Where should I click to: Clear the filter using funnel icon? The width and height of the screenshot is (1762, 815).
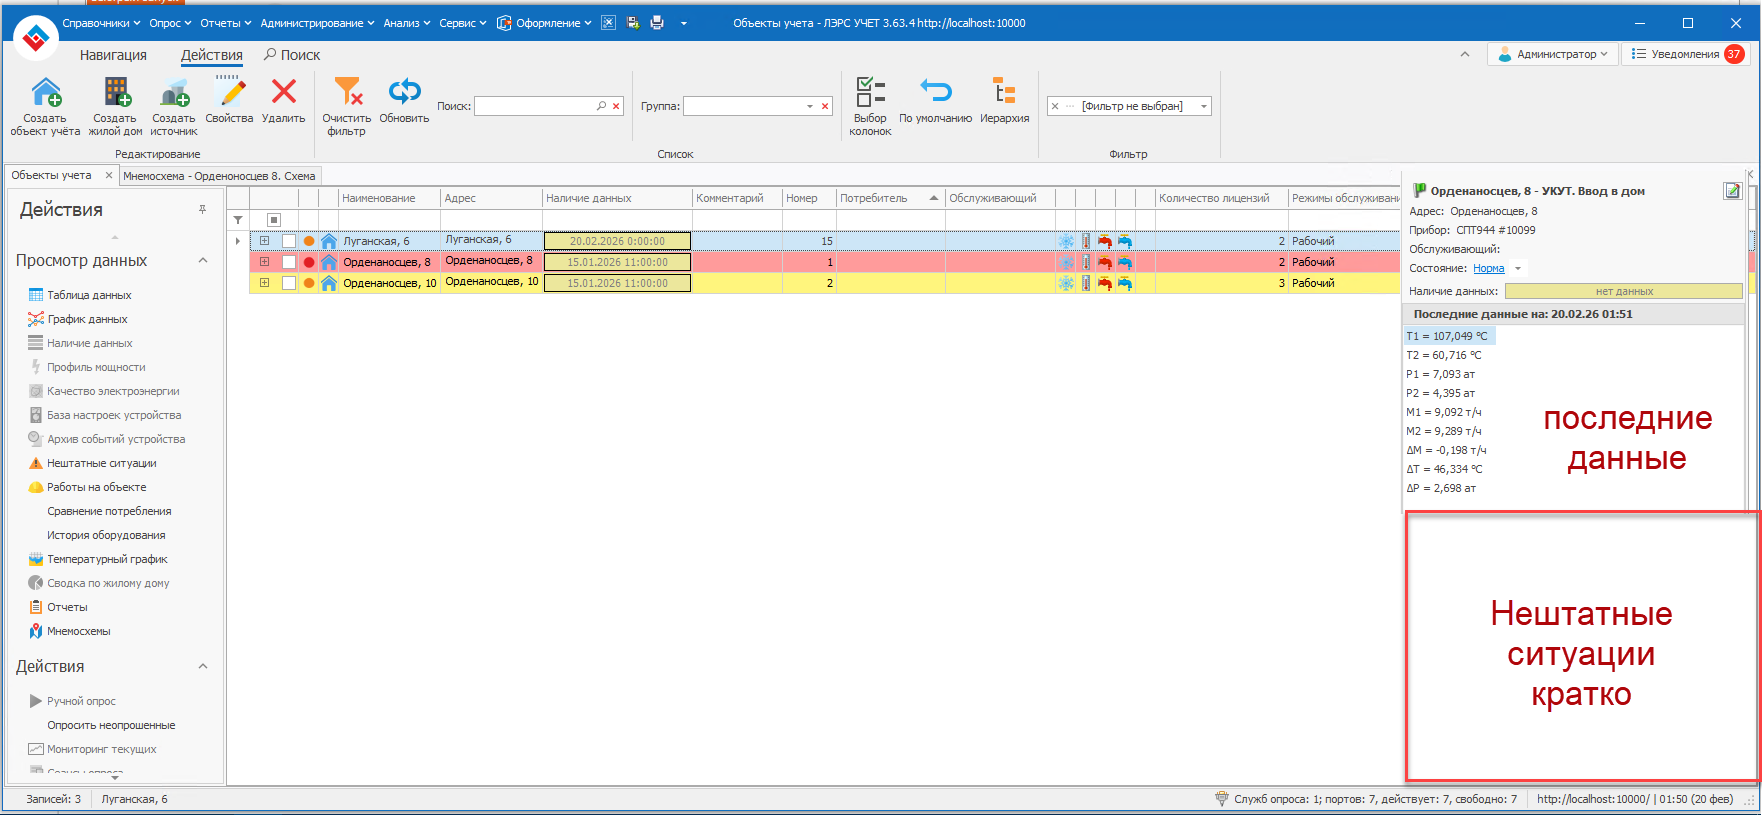point(347,92)
